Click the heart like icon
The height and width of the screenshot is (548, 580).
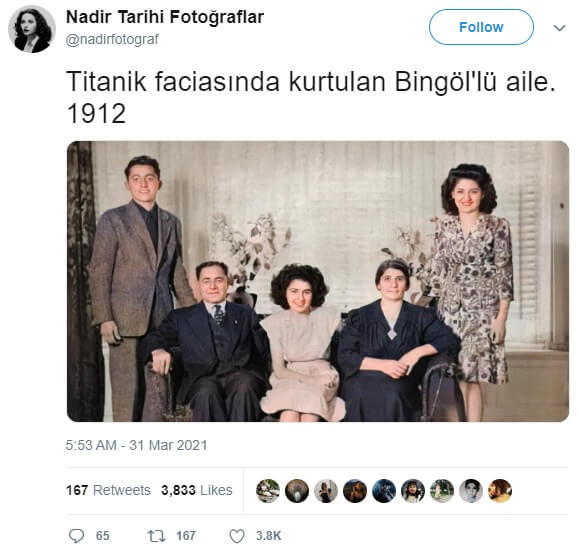pyautogui.click(x=237, y=536)
